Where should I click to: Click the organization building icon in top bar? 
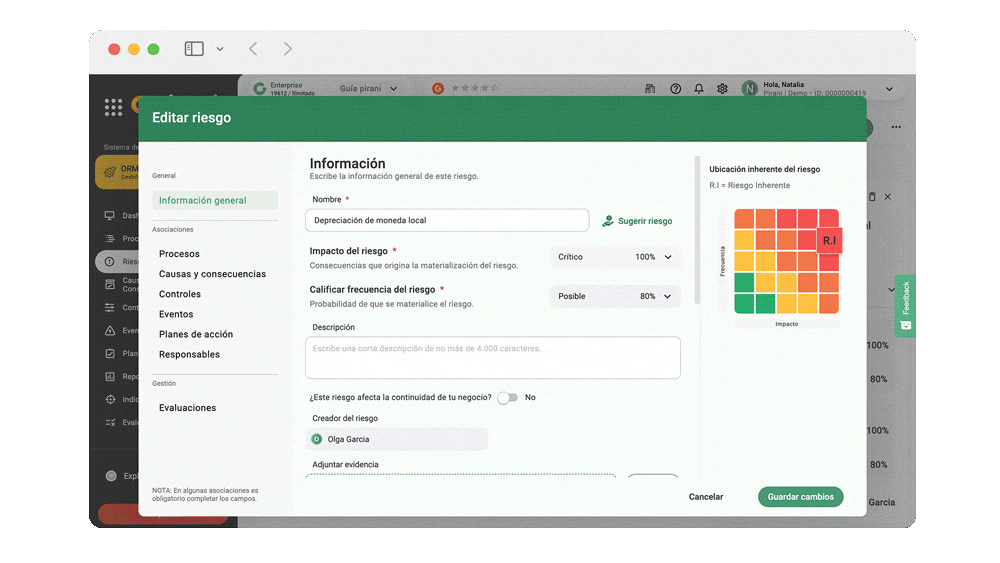[x=650, y=89]
